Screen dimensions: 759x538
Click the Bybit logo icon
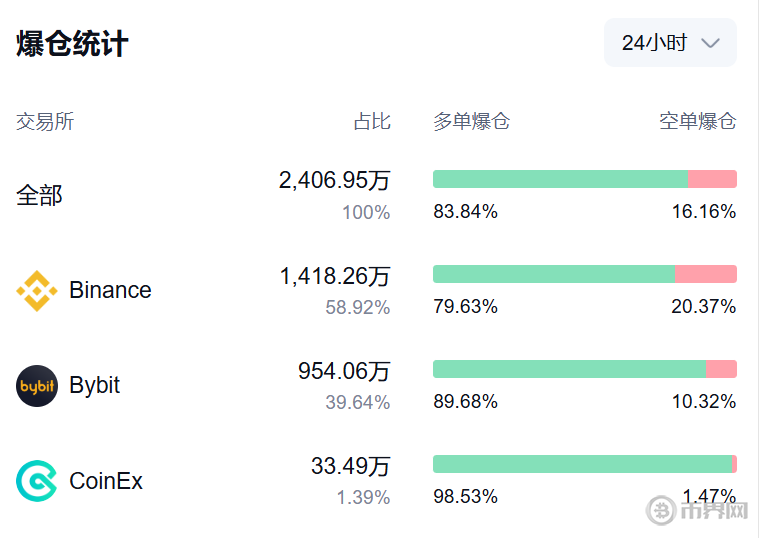coord(37,386)
